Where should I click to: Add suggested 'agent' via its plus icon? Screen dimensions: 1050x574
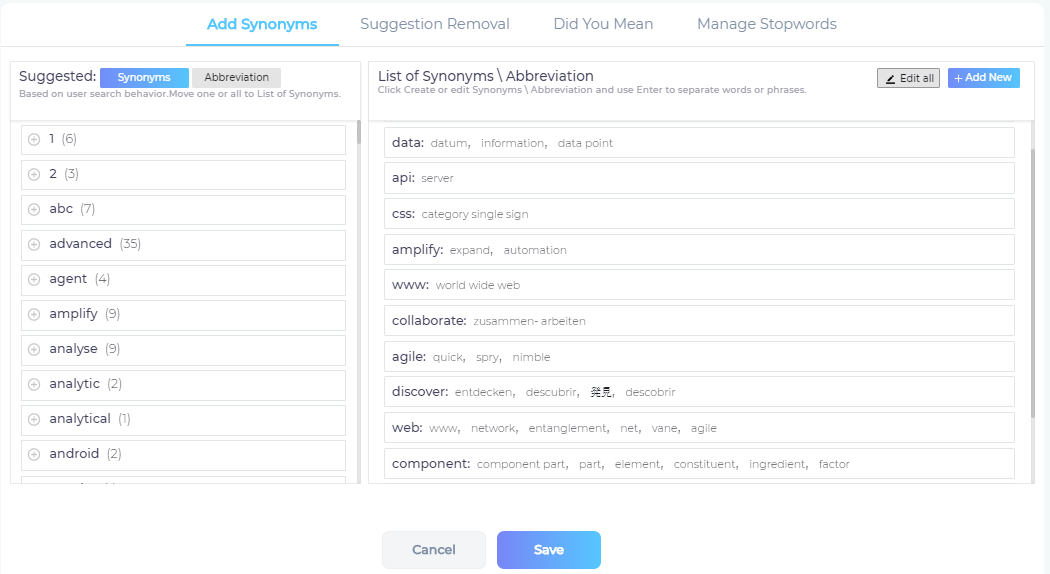click(x=34, y=279)
